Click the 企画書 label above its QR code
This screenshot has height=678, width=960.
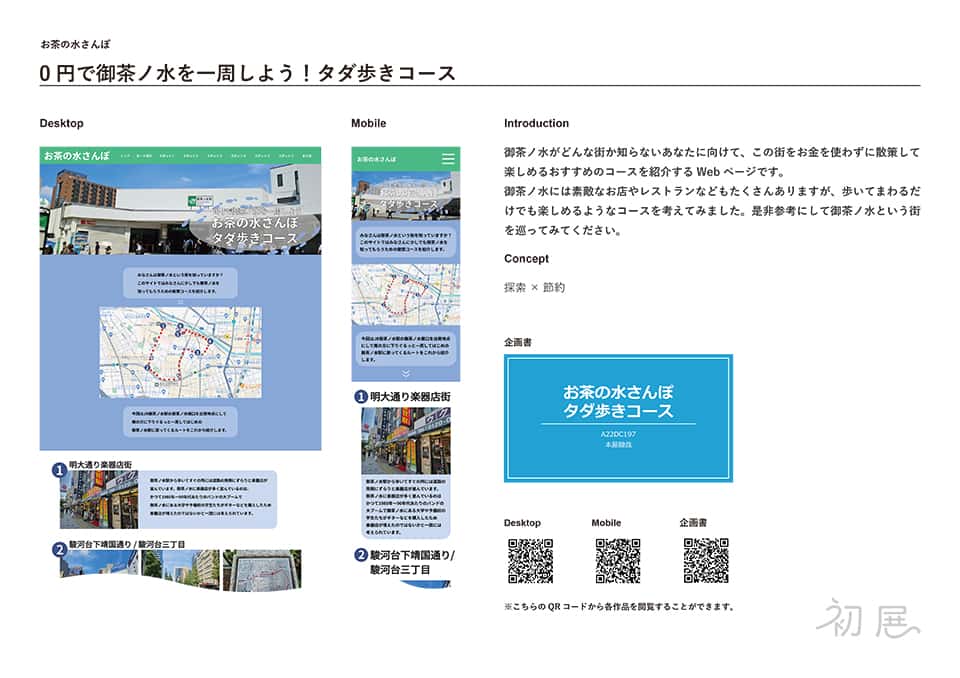pyautogui.click(x=693, y=522)
